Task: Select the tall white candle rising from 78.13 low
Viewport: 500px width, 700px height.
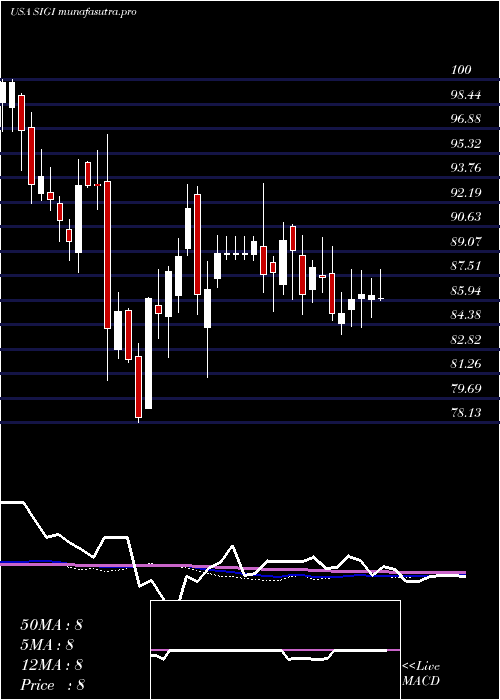Action: click(148, 354)
